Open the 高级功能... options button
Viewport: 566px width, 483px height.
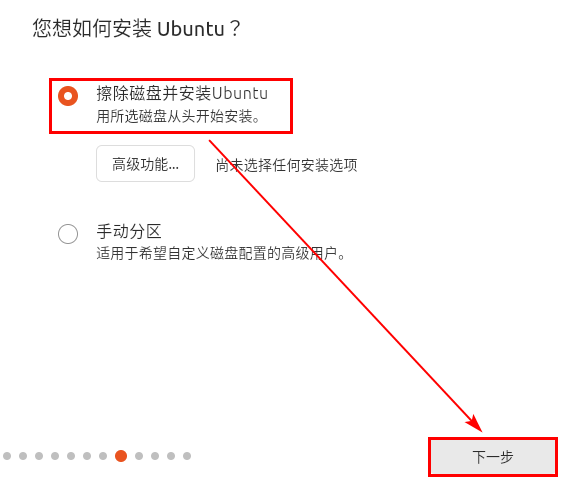click(145, 164)
